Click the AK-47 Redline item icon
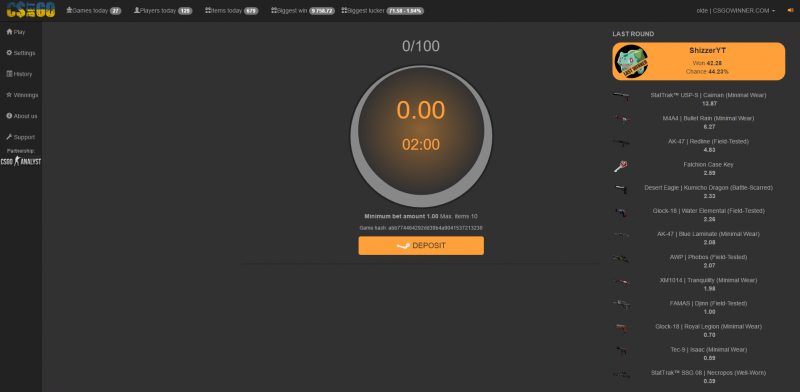Viewport: 800px width, 392px height. tap(621, 142)
